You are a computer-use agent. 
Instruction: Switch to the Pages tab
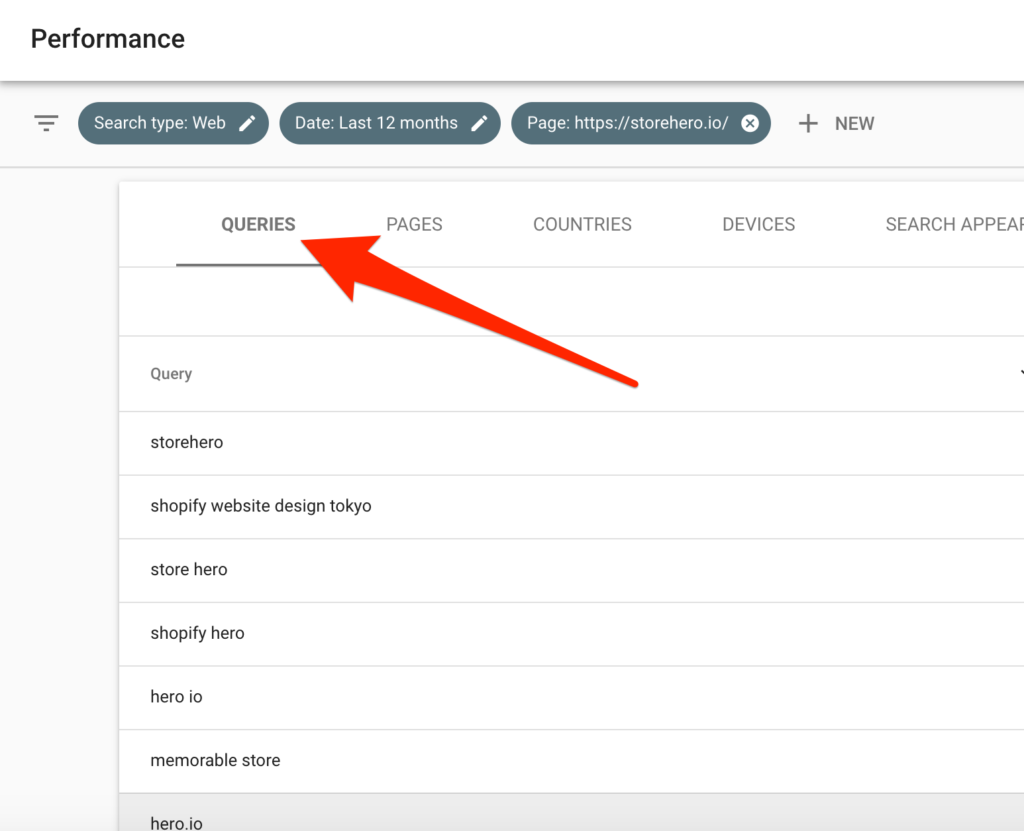[414, 225]
